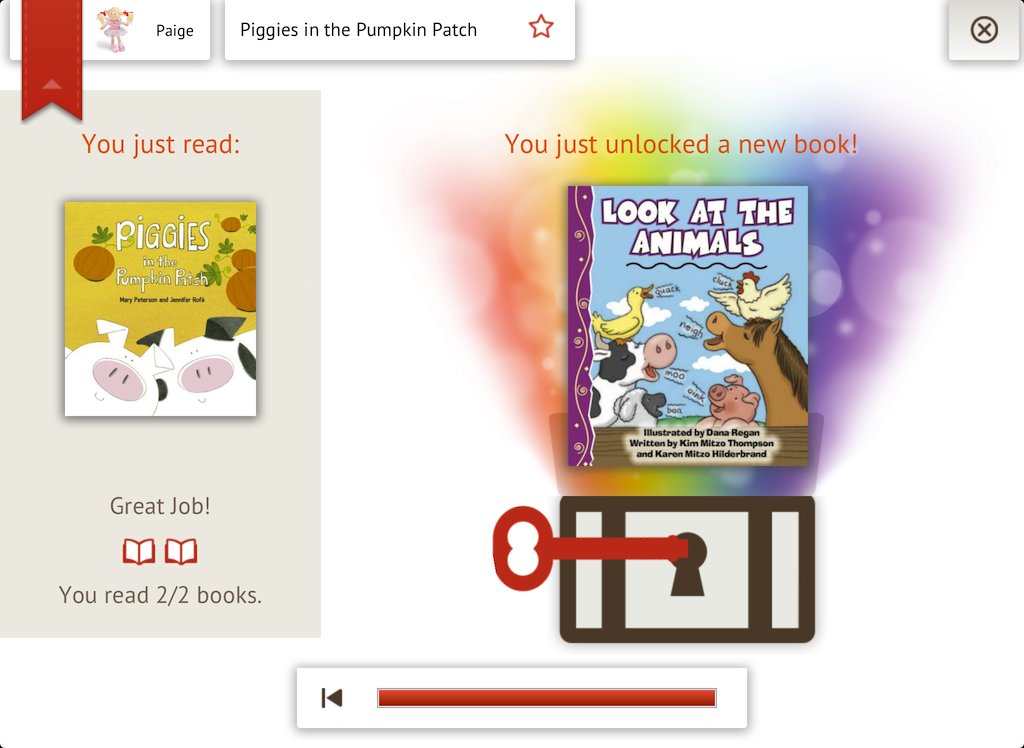Click the red key icon
Image resolution: width=1024 pixels, height=748 pixels.
588,548
